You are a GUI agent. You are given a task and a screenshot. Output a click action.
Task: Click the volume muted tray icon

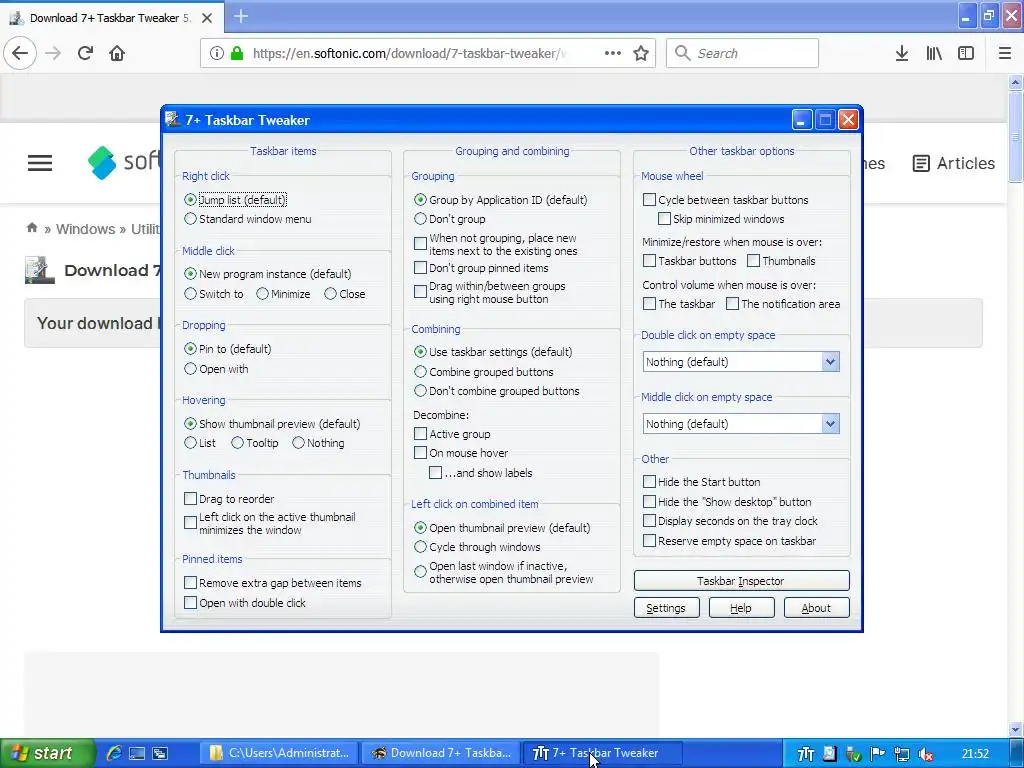[x=925, y=754]
